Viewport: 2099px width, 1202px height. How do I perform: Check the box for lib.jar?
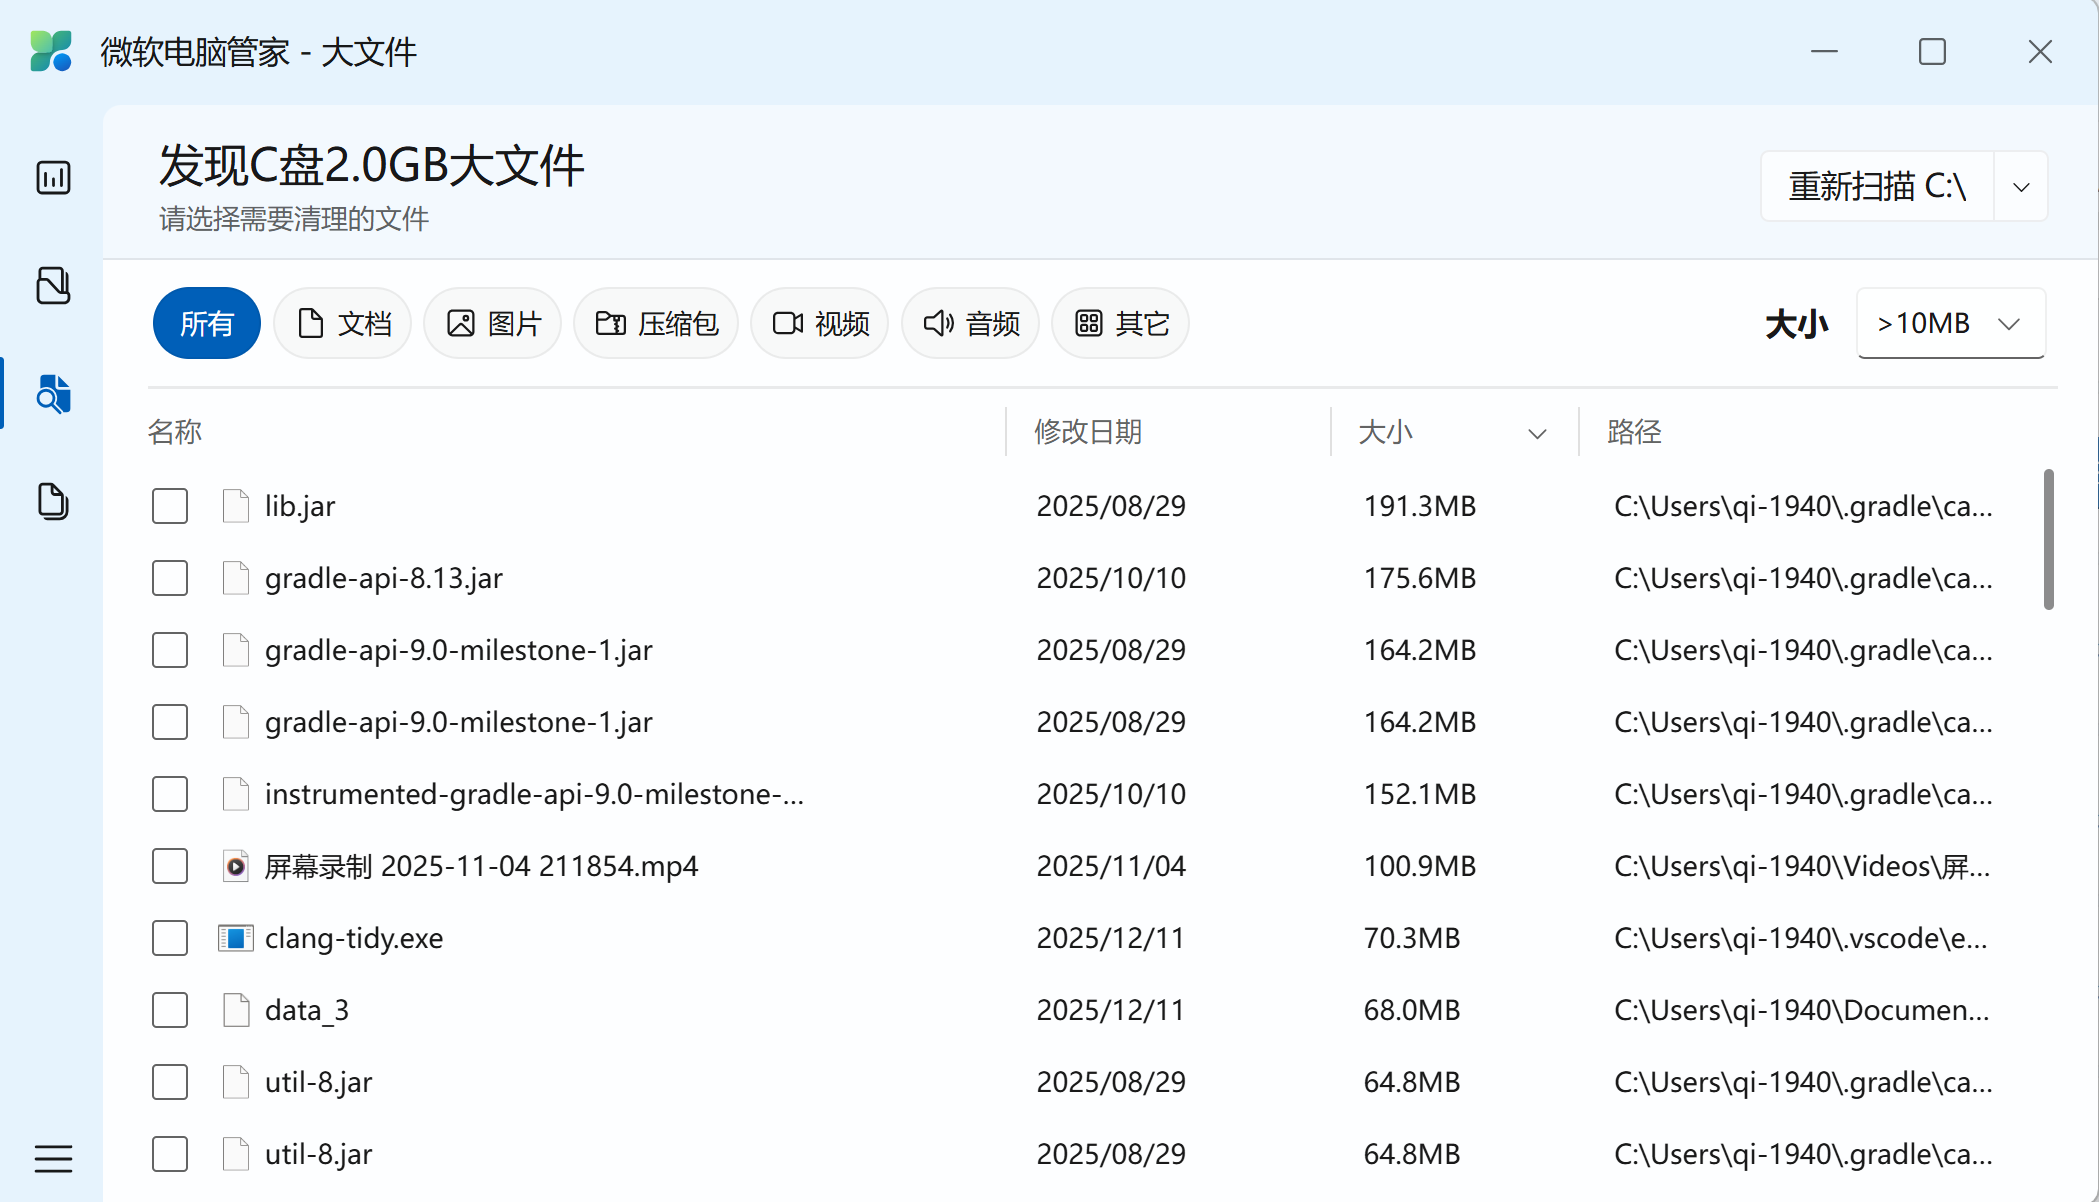[x=170, y=506]
